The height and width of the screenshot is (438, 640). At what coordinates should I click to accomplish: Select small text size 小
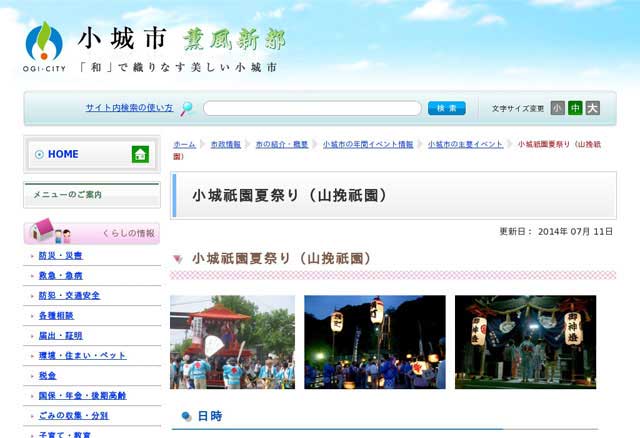click(558, 108)
